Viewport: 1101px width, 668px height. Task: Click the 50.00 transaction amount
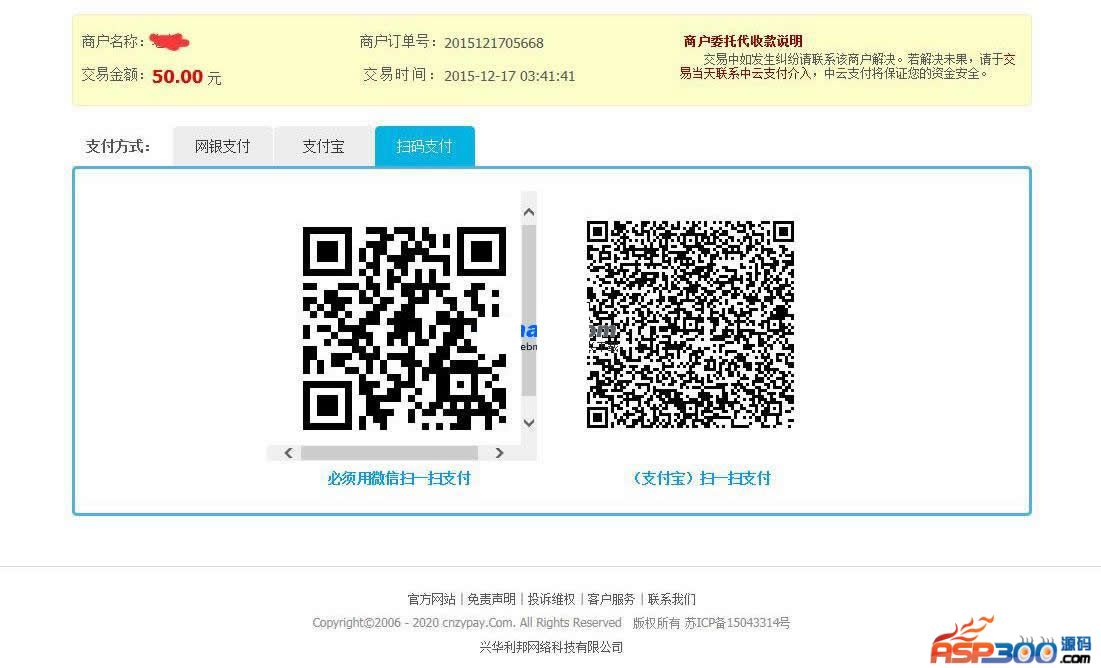178,77
